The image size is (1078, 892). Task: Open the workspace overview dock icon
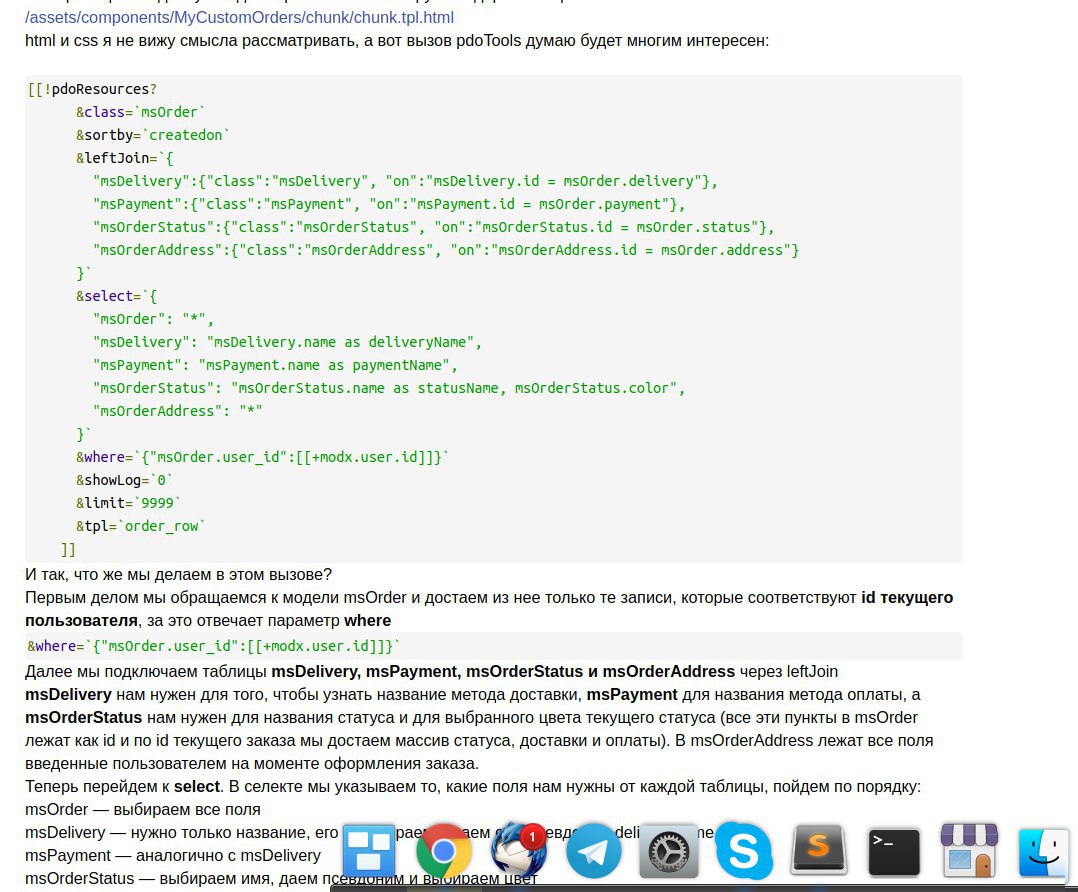coord(368,851)
